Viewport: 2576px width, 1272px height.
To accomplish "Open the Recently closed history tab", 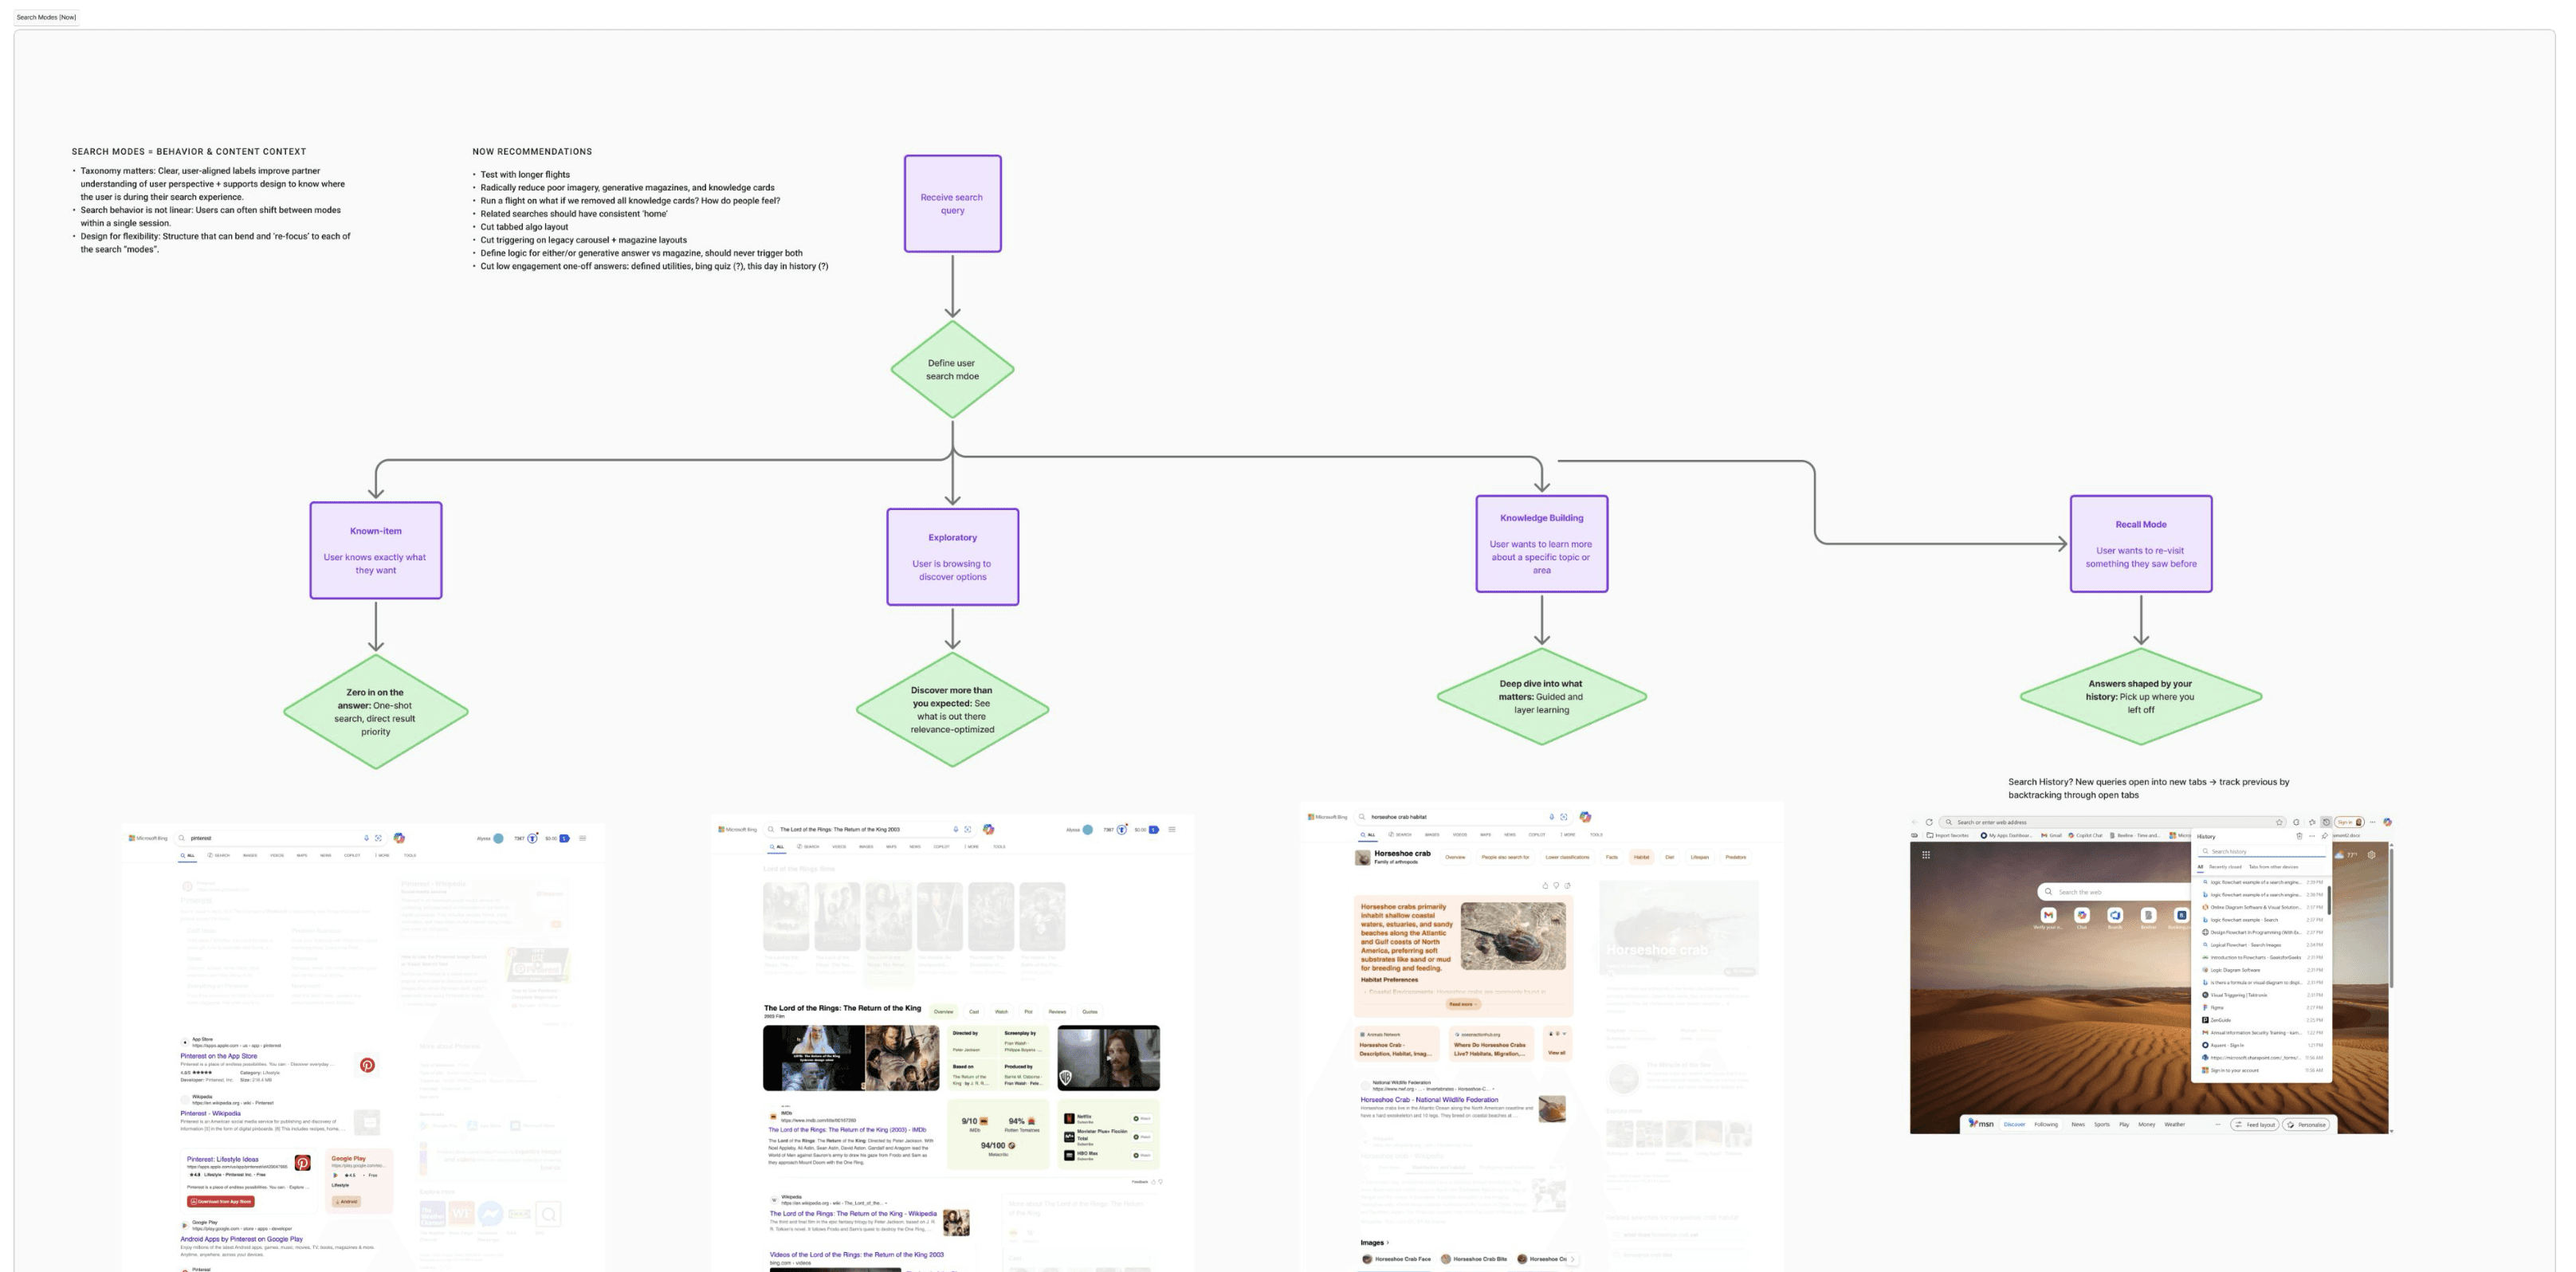I will click(2225, 867).
